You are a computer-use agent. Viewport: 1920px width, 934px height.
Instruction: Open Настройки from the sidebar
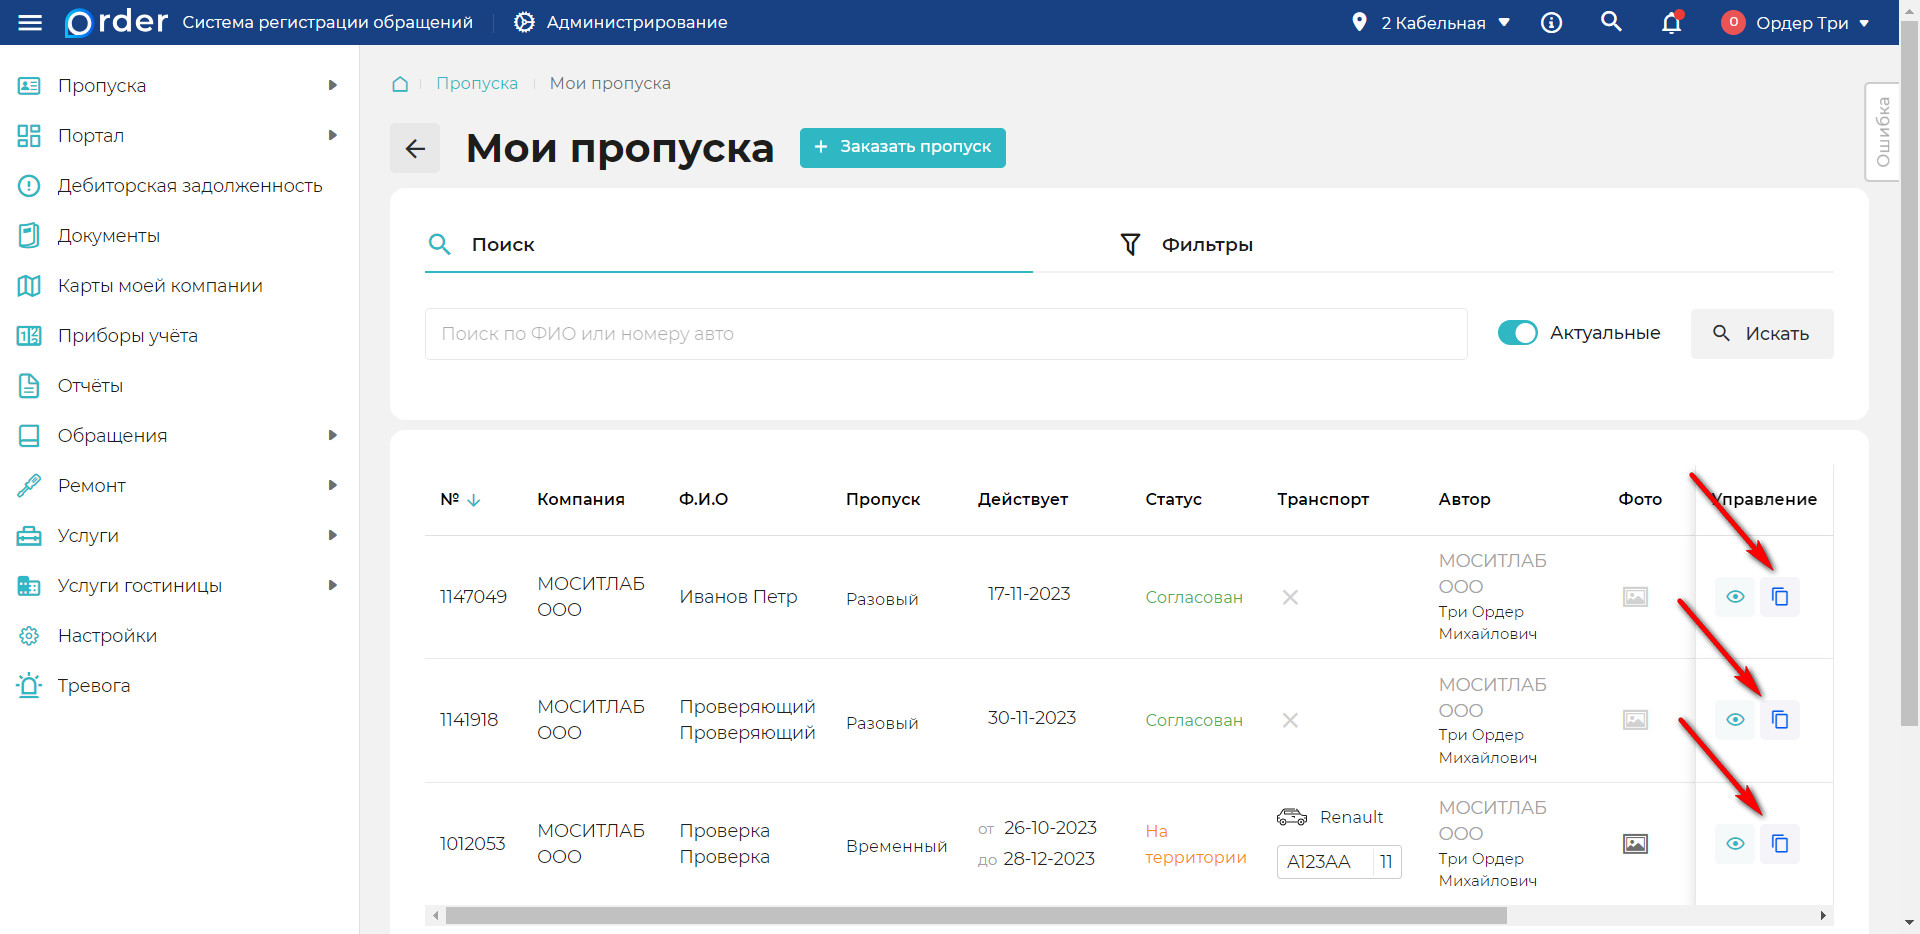coord(107,635)
